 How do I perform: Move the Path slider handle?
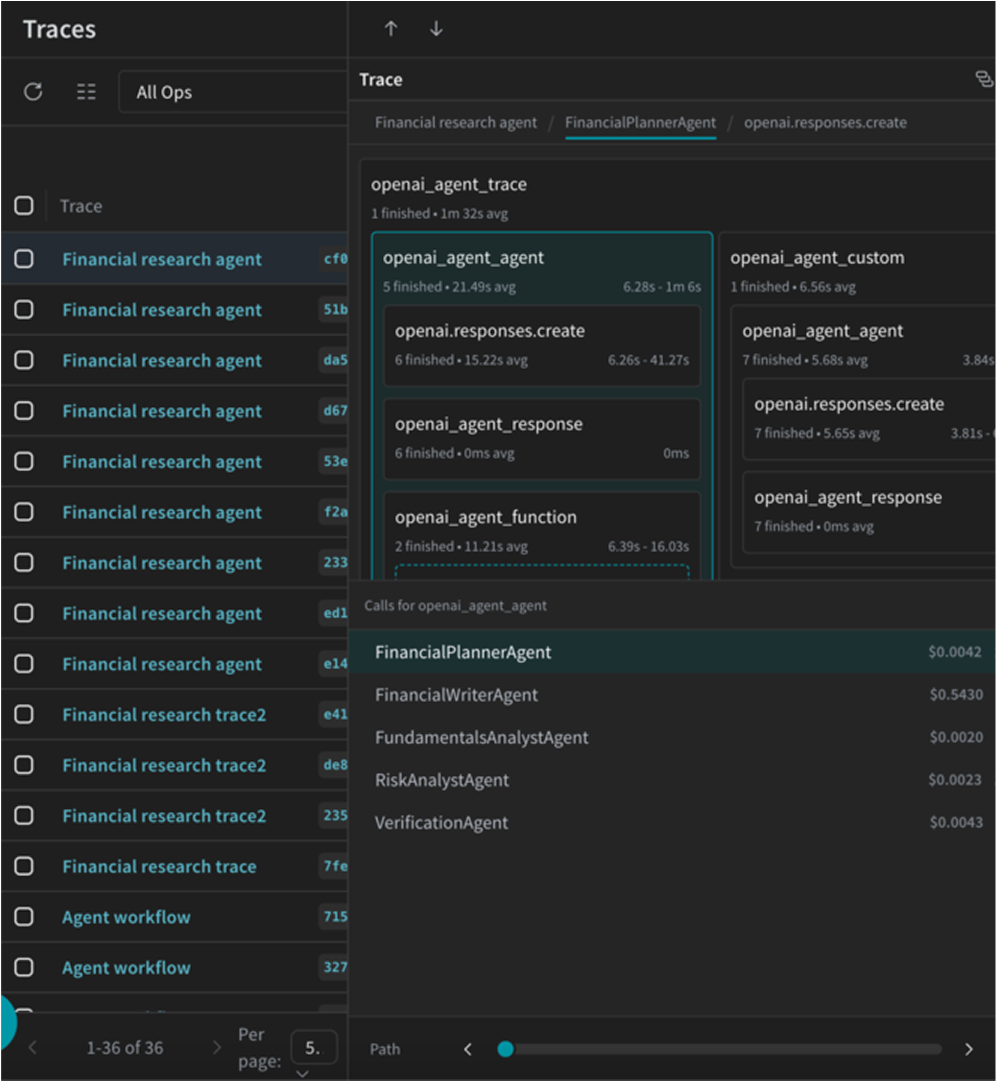(x=505, y=1049)
